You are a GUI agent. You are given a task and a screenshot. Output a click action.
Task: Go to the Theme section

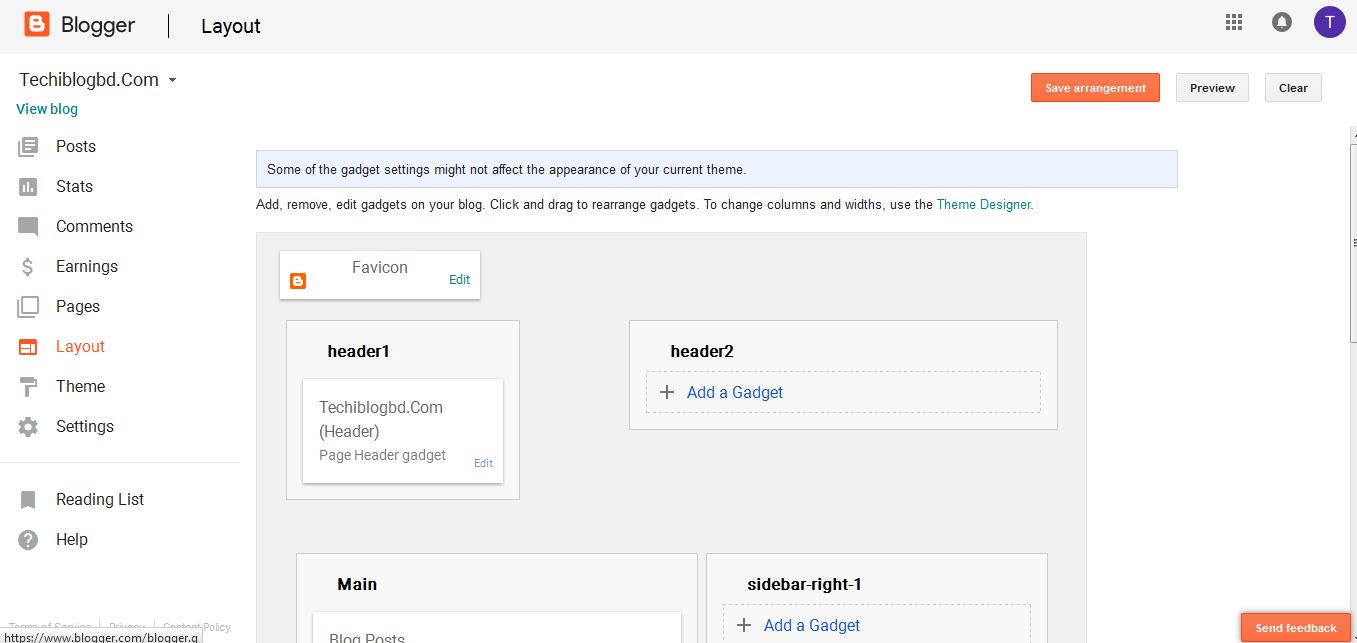[80, 387]
